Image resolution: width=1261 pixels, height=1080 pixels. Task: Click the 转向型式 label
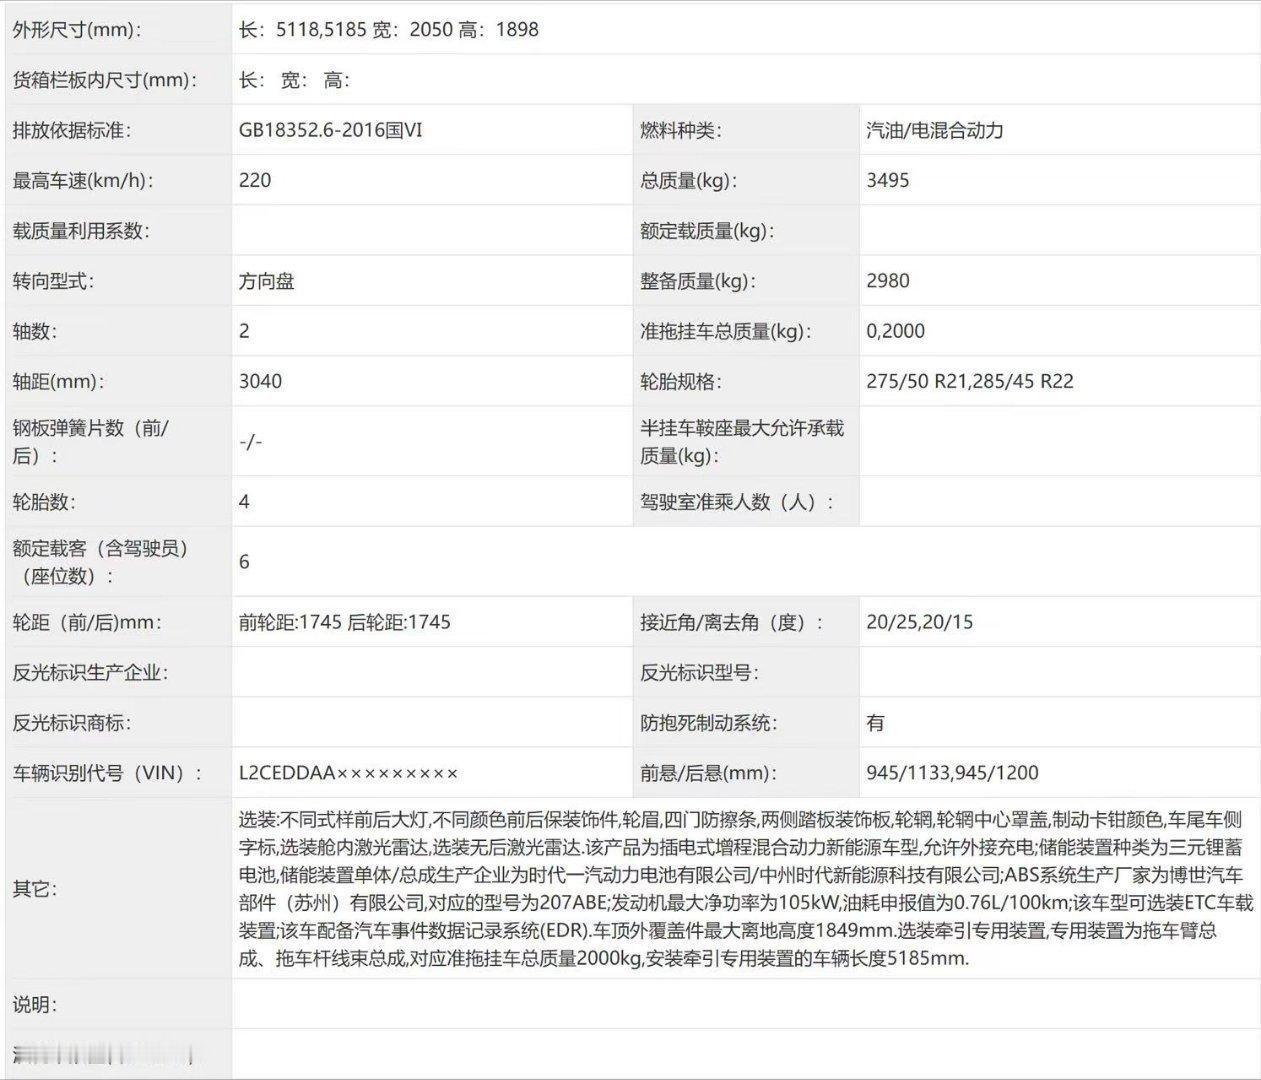52,281
